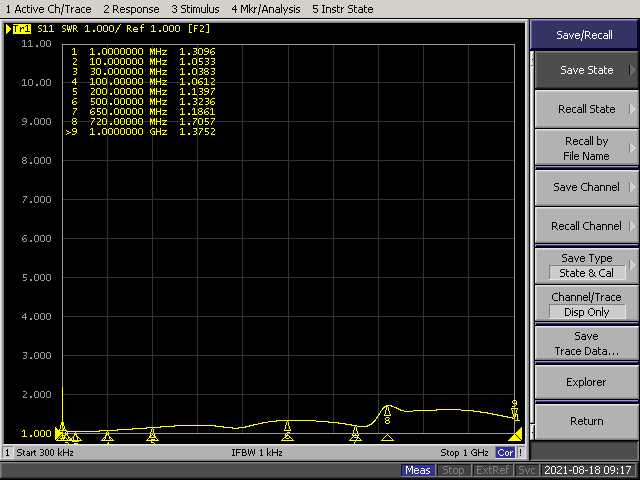This screenshot has width=640, height=480.
Task: Click the Return softkey
Action: point(586,421)
